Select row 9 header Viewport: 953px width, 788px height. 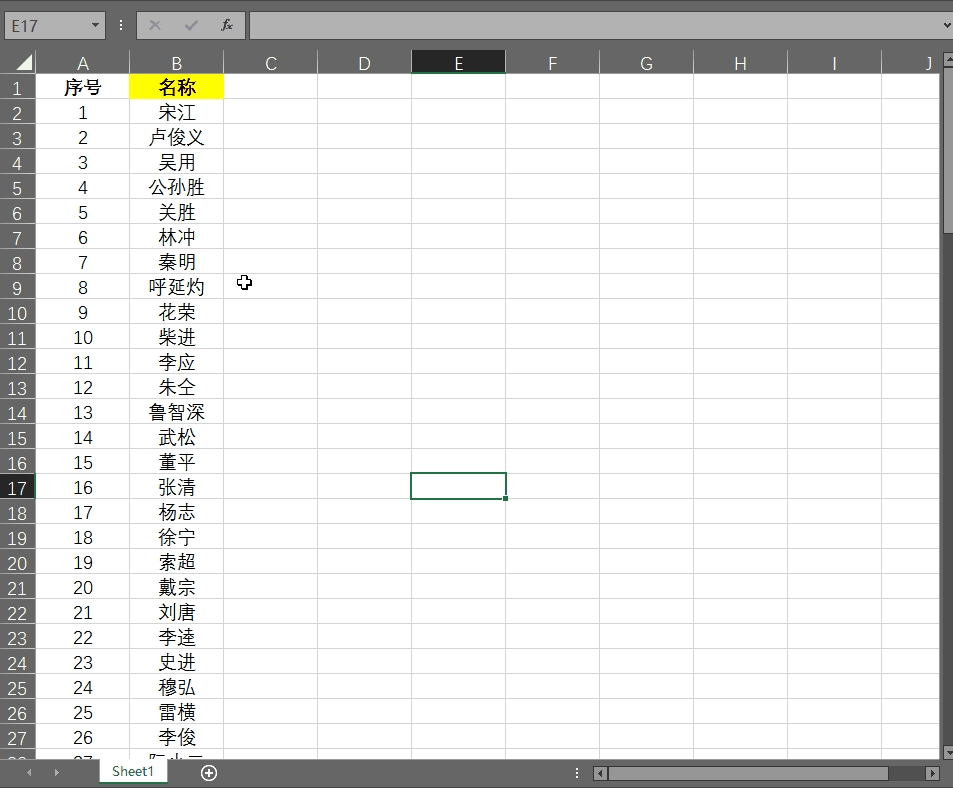[x=17, y=288]
